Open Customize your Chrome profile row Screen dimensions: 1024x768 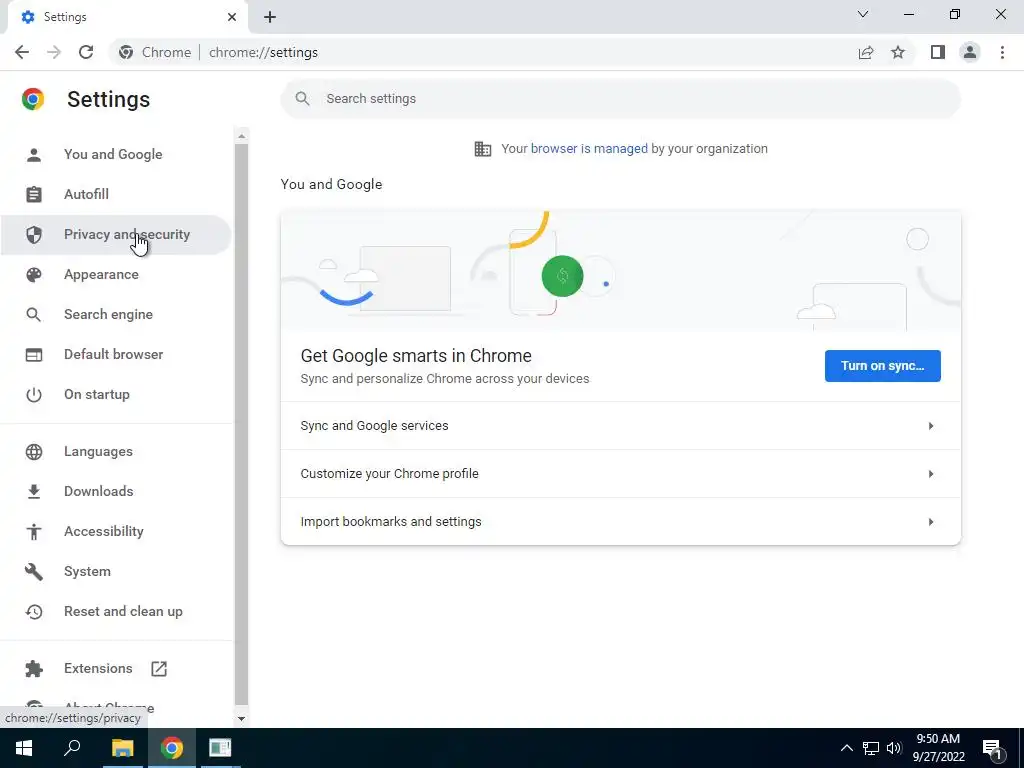[x=620, y=474]
